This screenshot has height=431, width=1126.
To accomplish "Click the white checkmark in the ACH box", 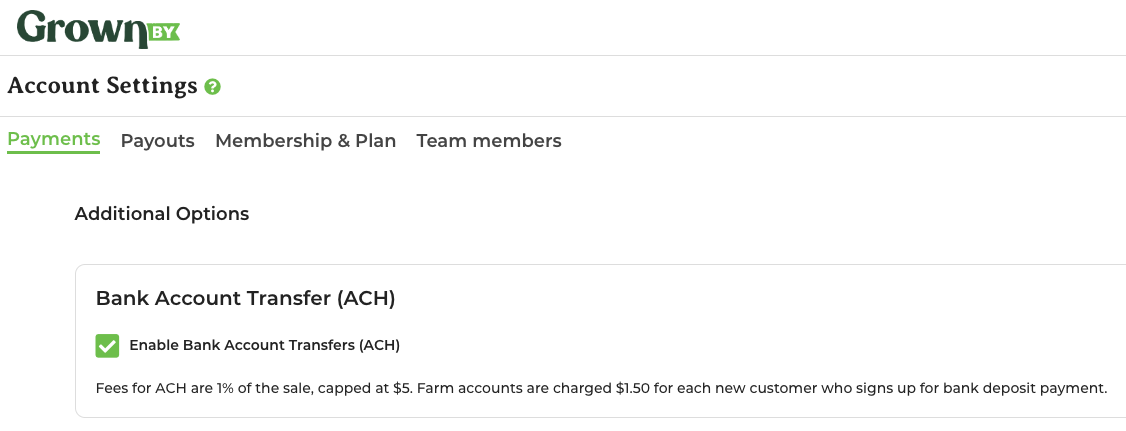I will [x=107, y=346].
